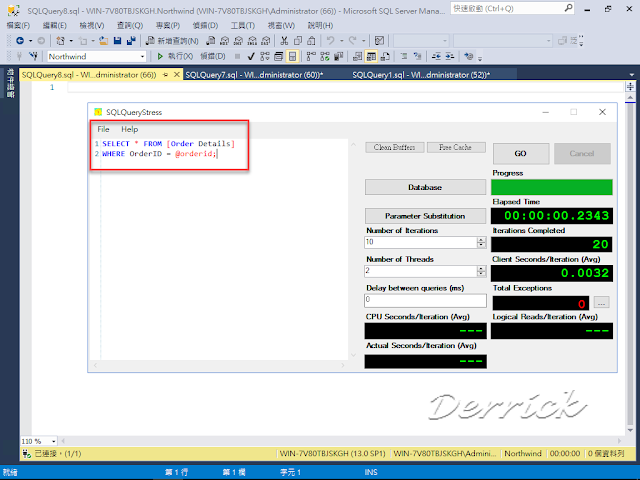Open the Northwind database dropdown

click(142, 56)
